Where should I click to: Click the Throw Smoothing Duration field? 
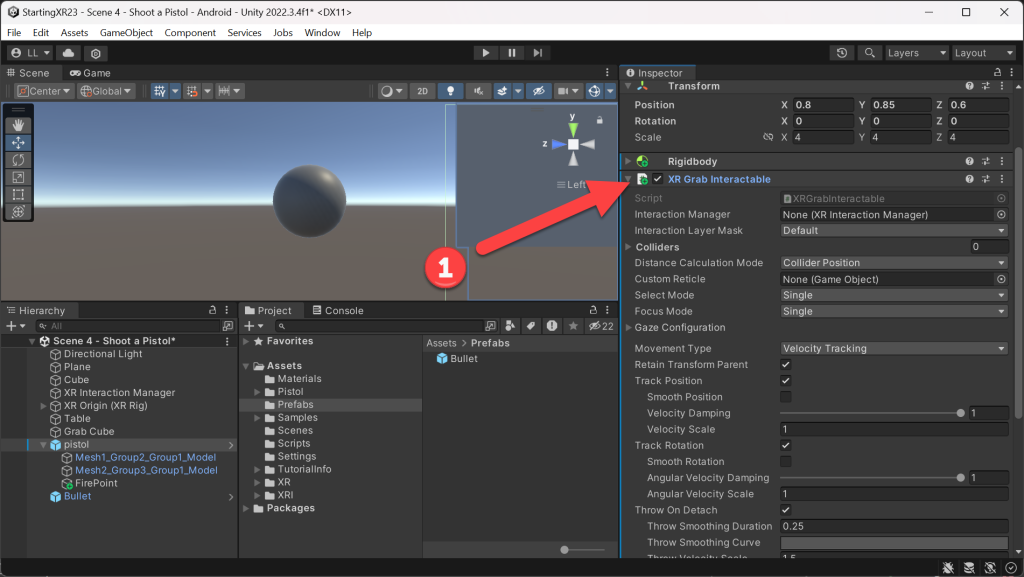click(894, 526)
